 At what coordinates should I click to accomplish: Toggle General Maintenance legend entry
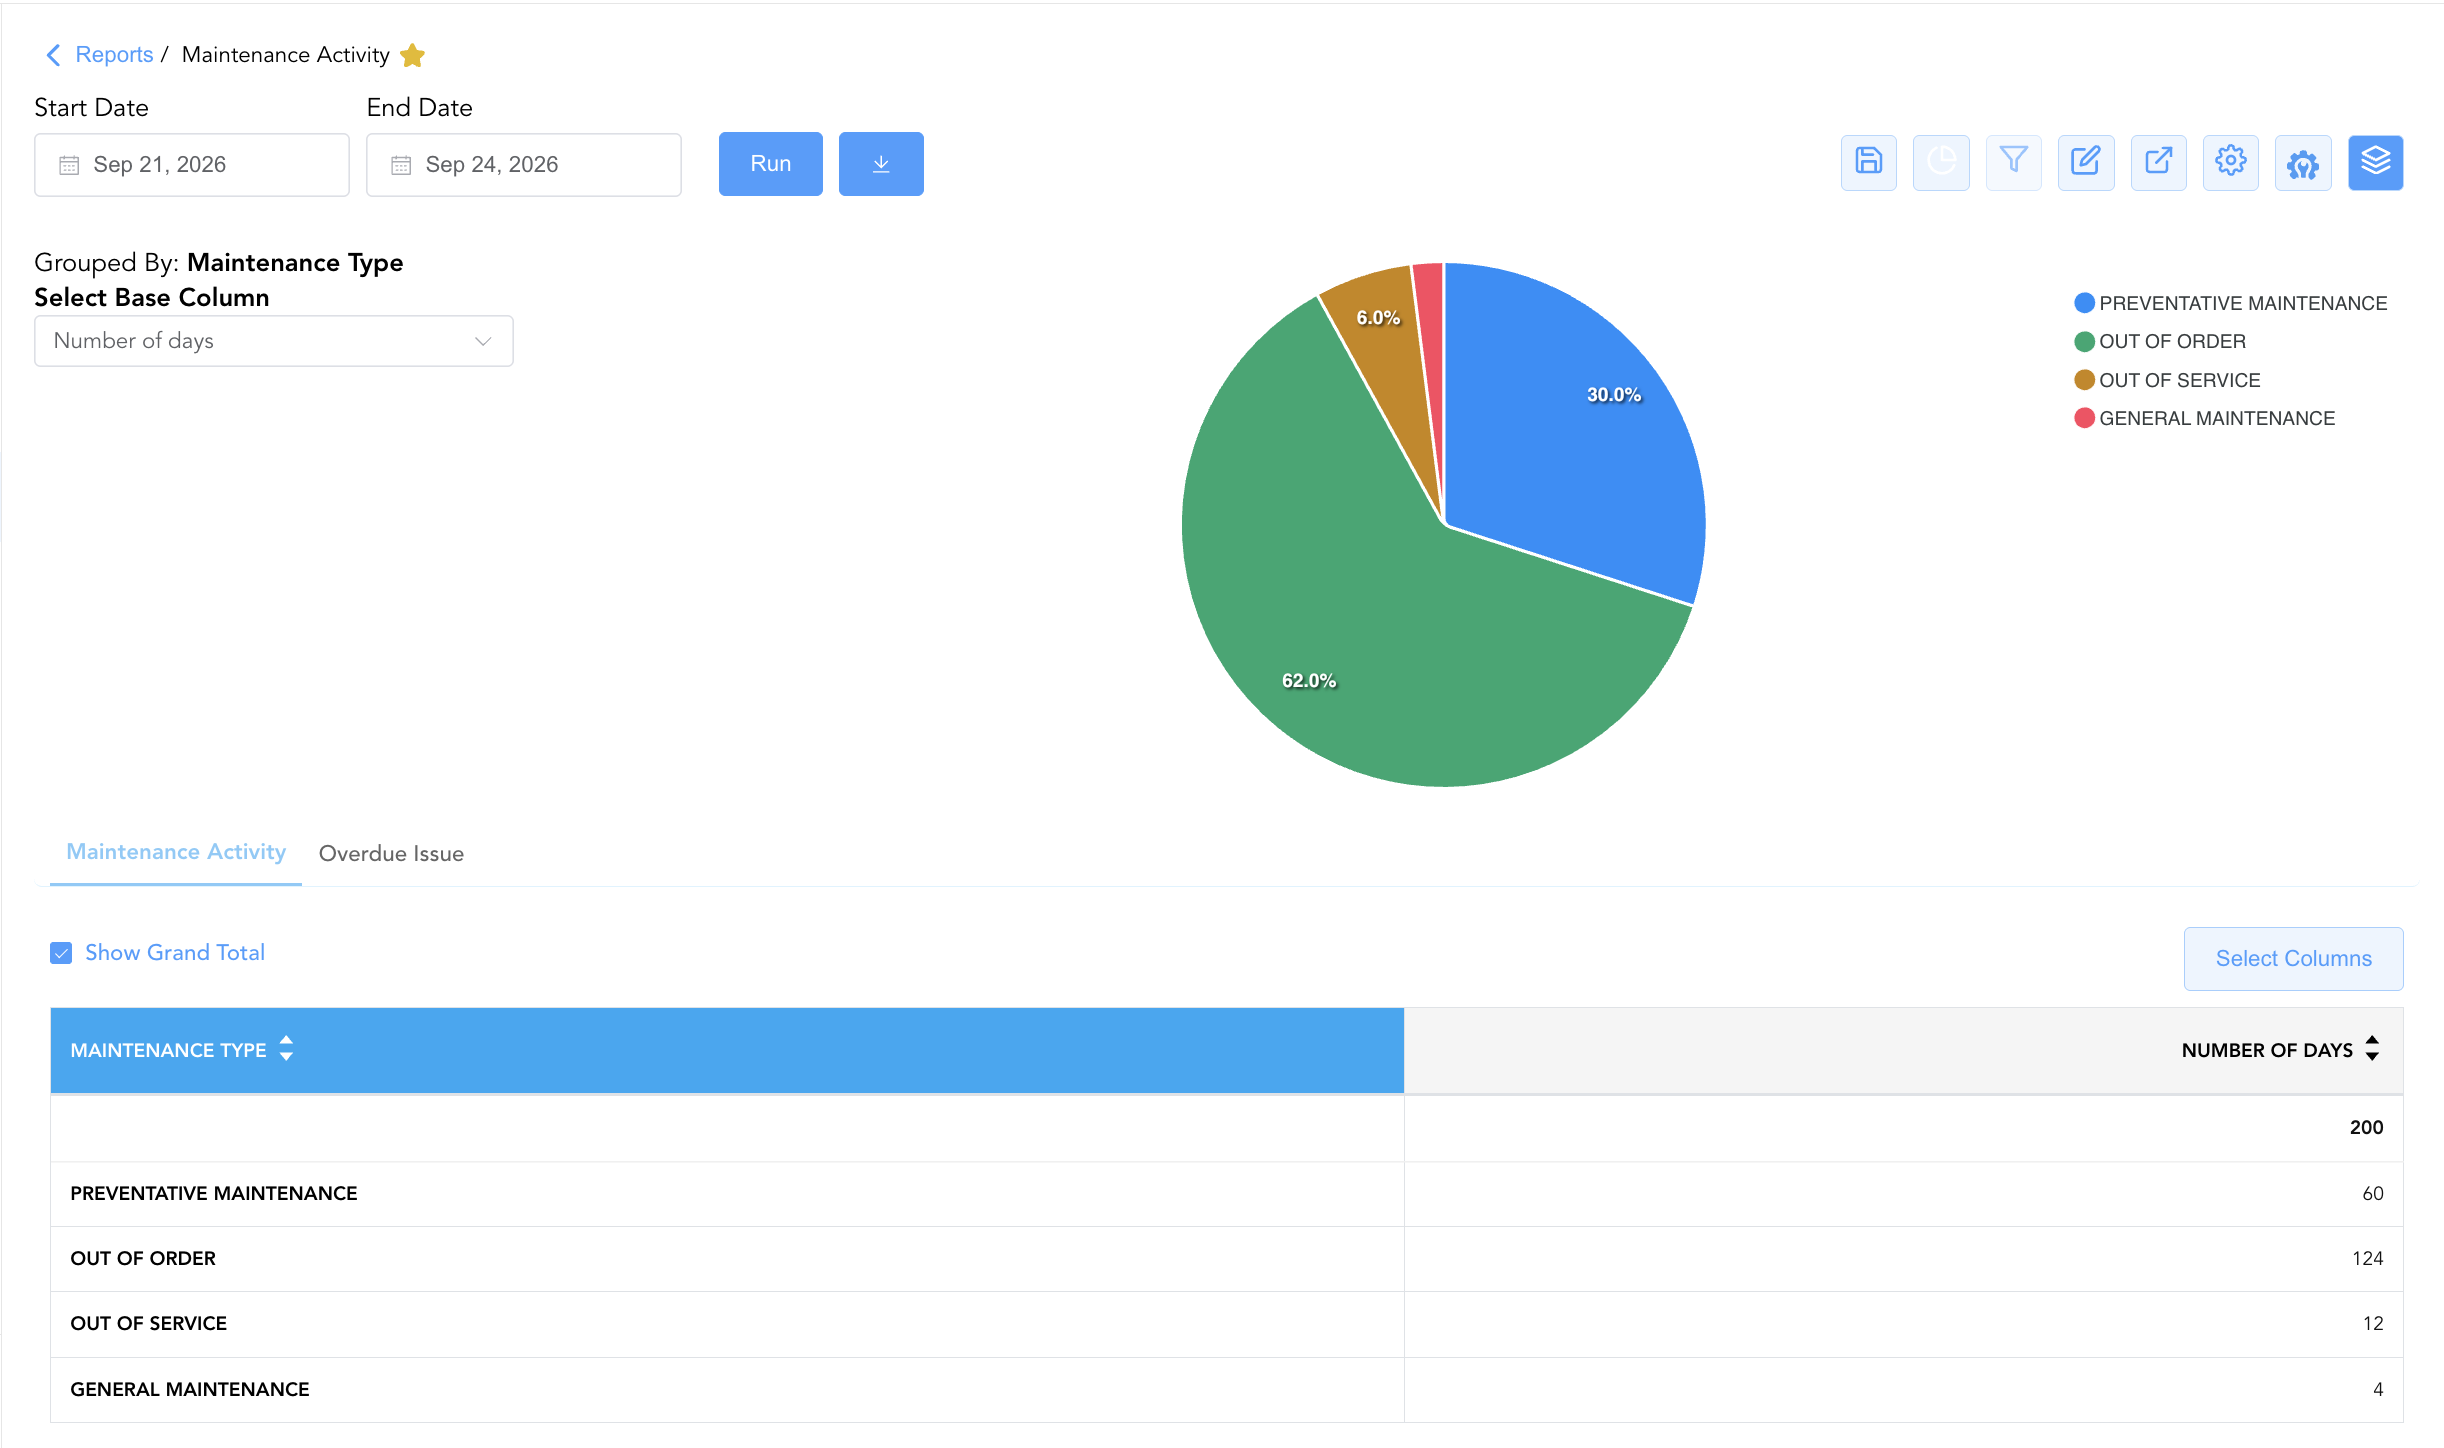[2205, 418]
